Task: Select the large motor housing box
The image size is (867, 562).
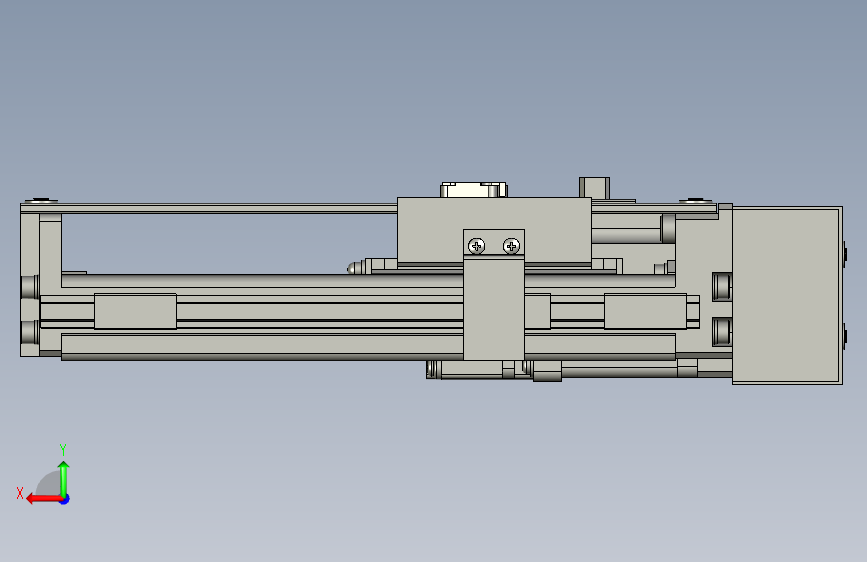Action: (x=787, y=295)
